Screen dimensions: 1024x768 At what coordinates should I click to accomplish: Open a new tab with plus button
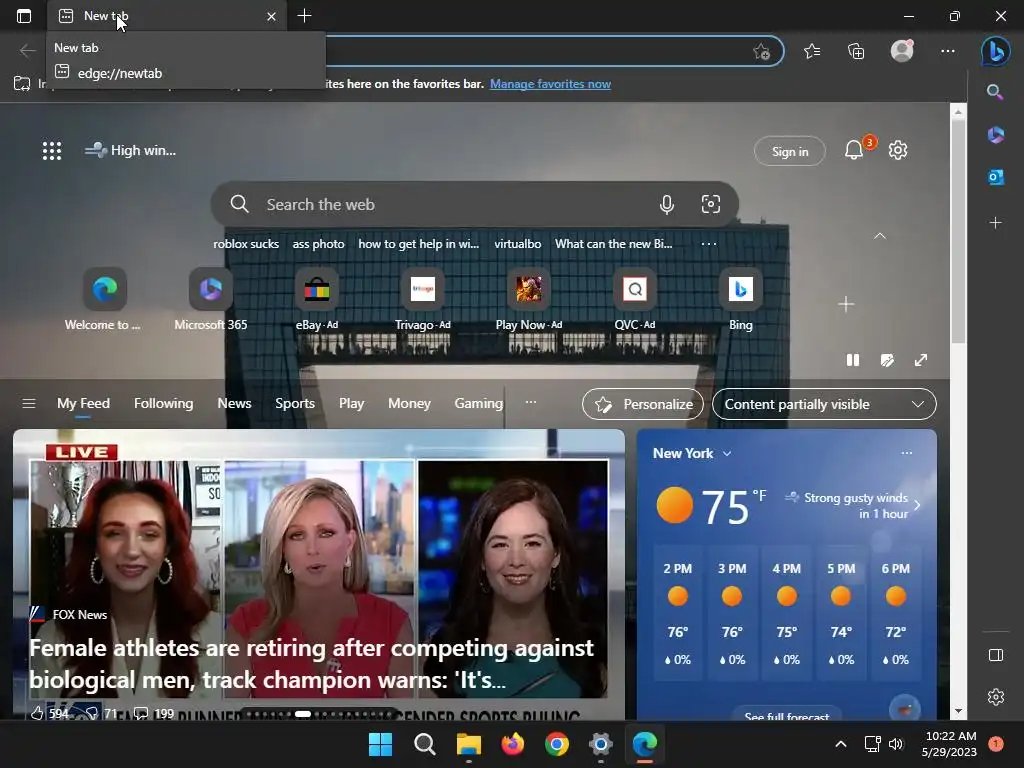point(304,16)
